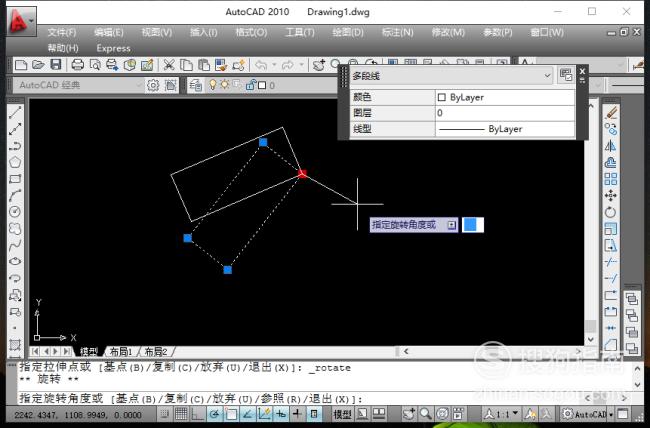
Task: Select the Line draw tool
Action: 15,112
